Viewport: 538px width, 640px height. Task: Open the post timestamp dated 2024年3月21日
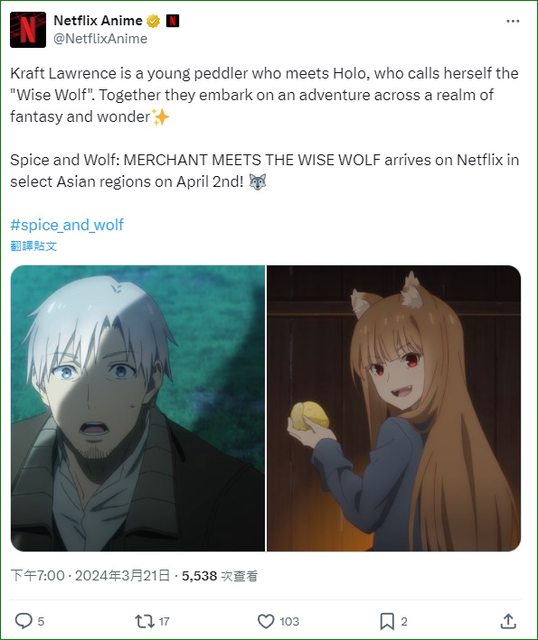tap(90, 576)
